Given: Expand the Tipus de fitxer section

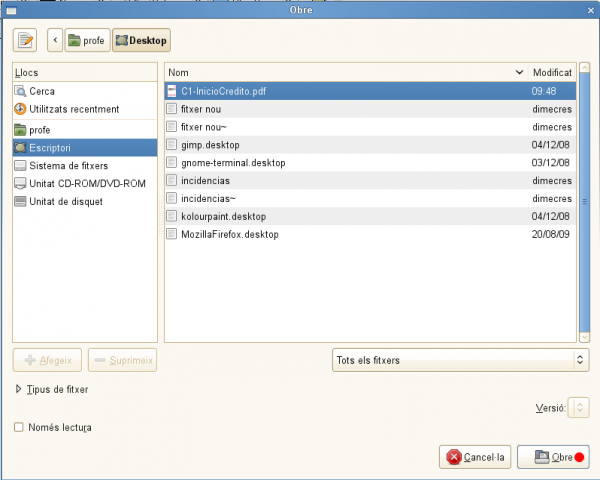Looking at the screenshot, I should (x=19, y=389).
